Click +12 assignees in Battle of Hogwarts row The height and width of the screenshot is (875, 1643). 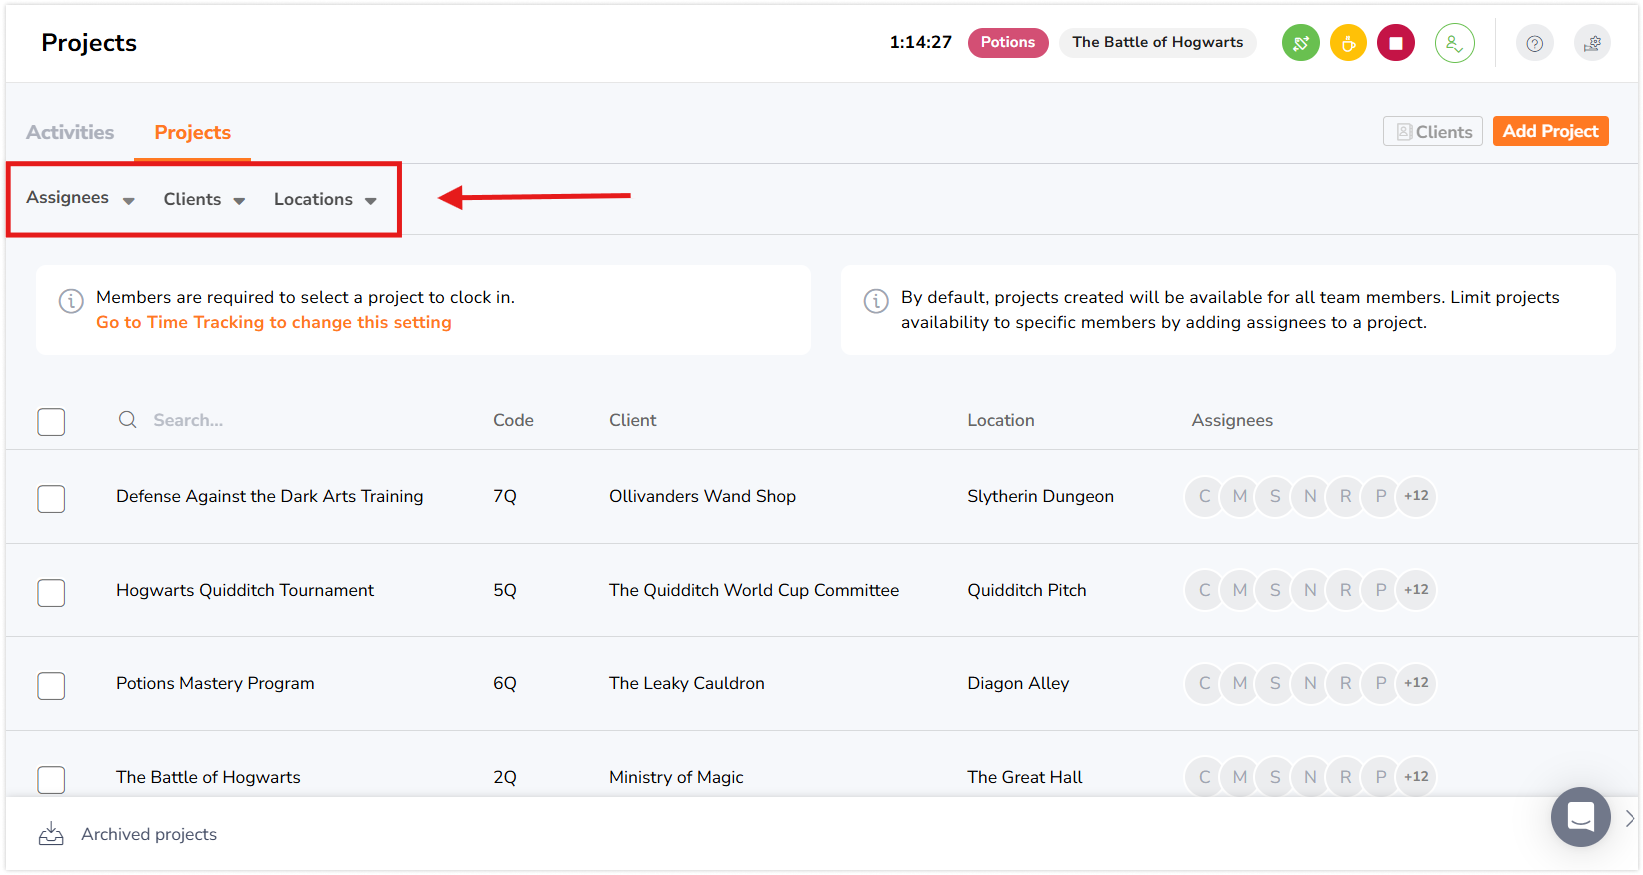click(x=1416, y=777)
